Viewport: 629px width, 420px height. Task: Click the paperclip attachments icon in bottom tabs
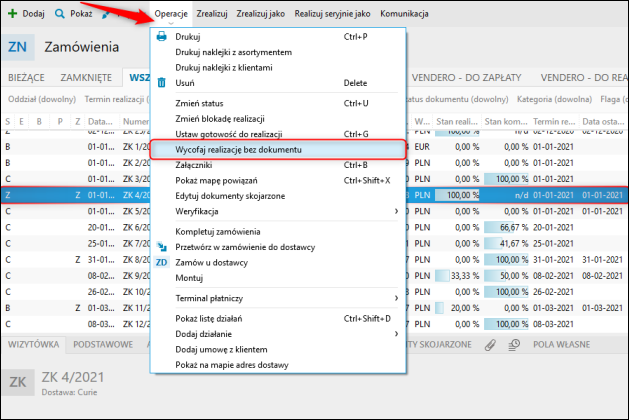click(490, 345)
